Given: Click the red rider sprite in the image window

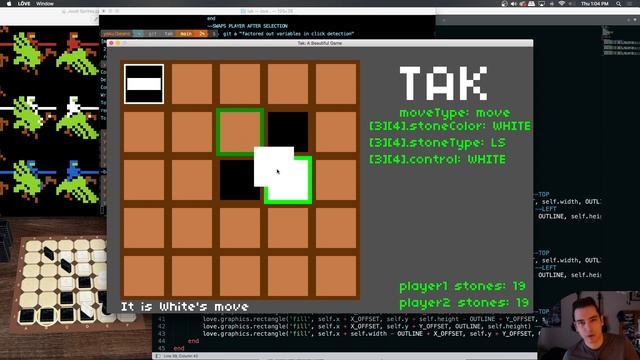Looking at the screenshot, I should [x=78, y=53].
